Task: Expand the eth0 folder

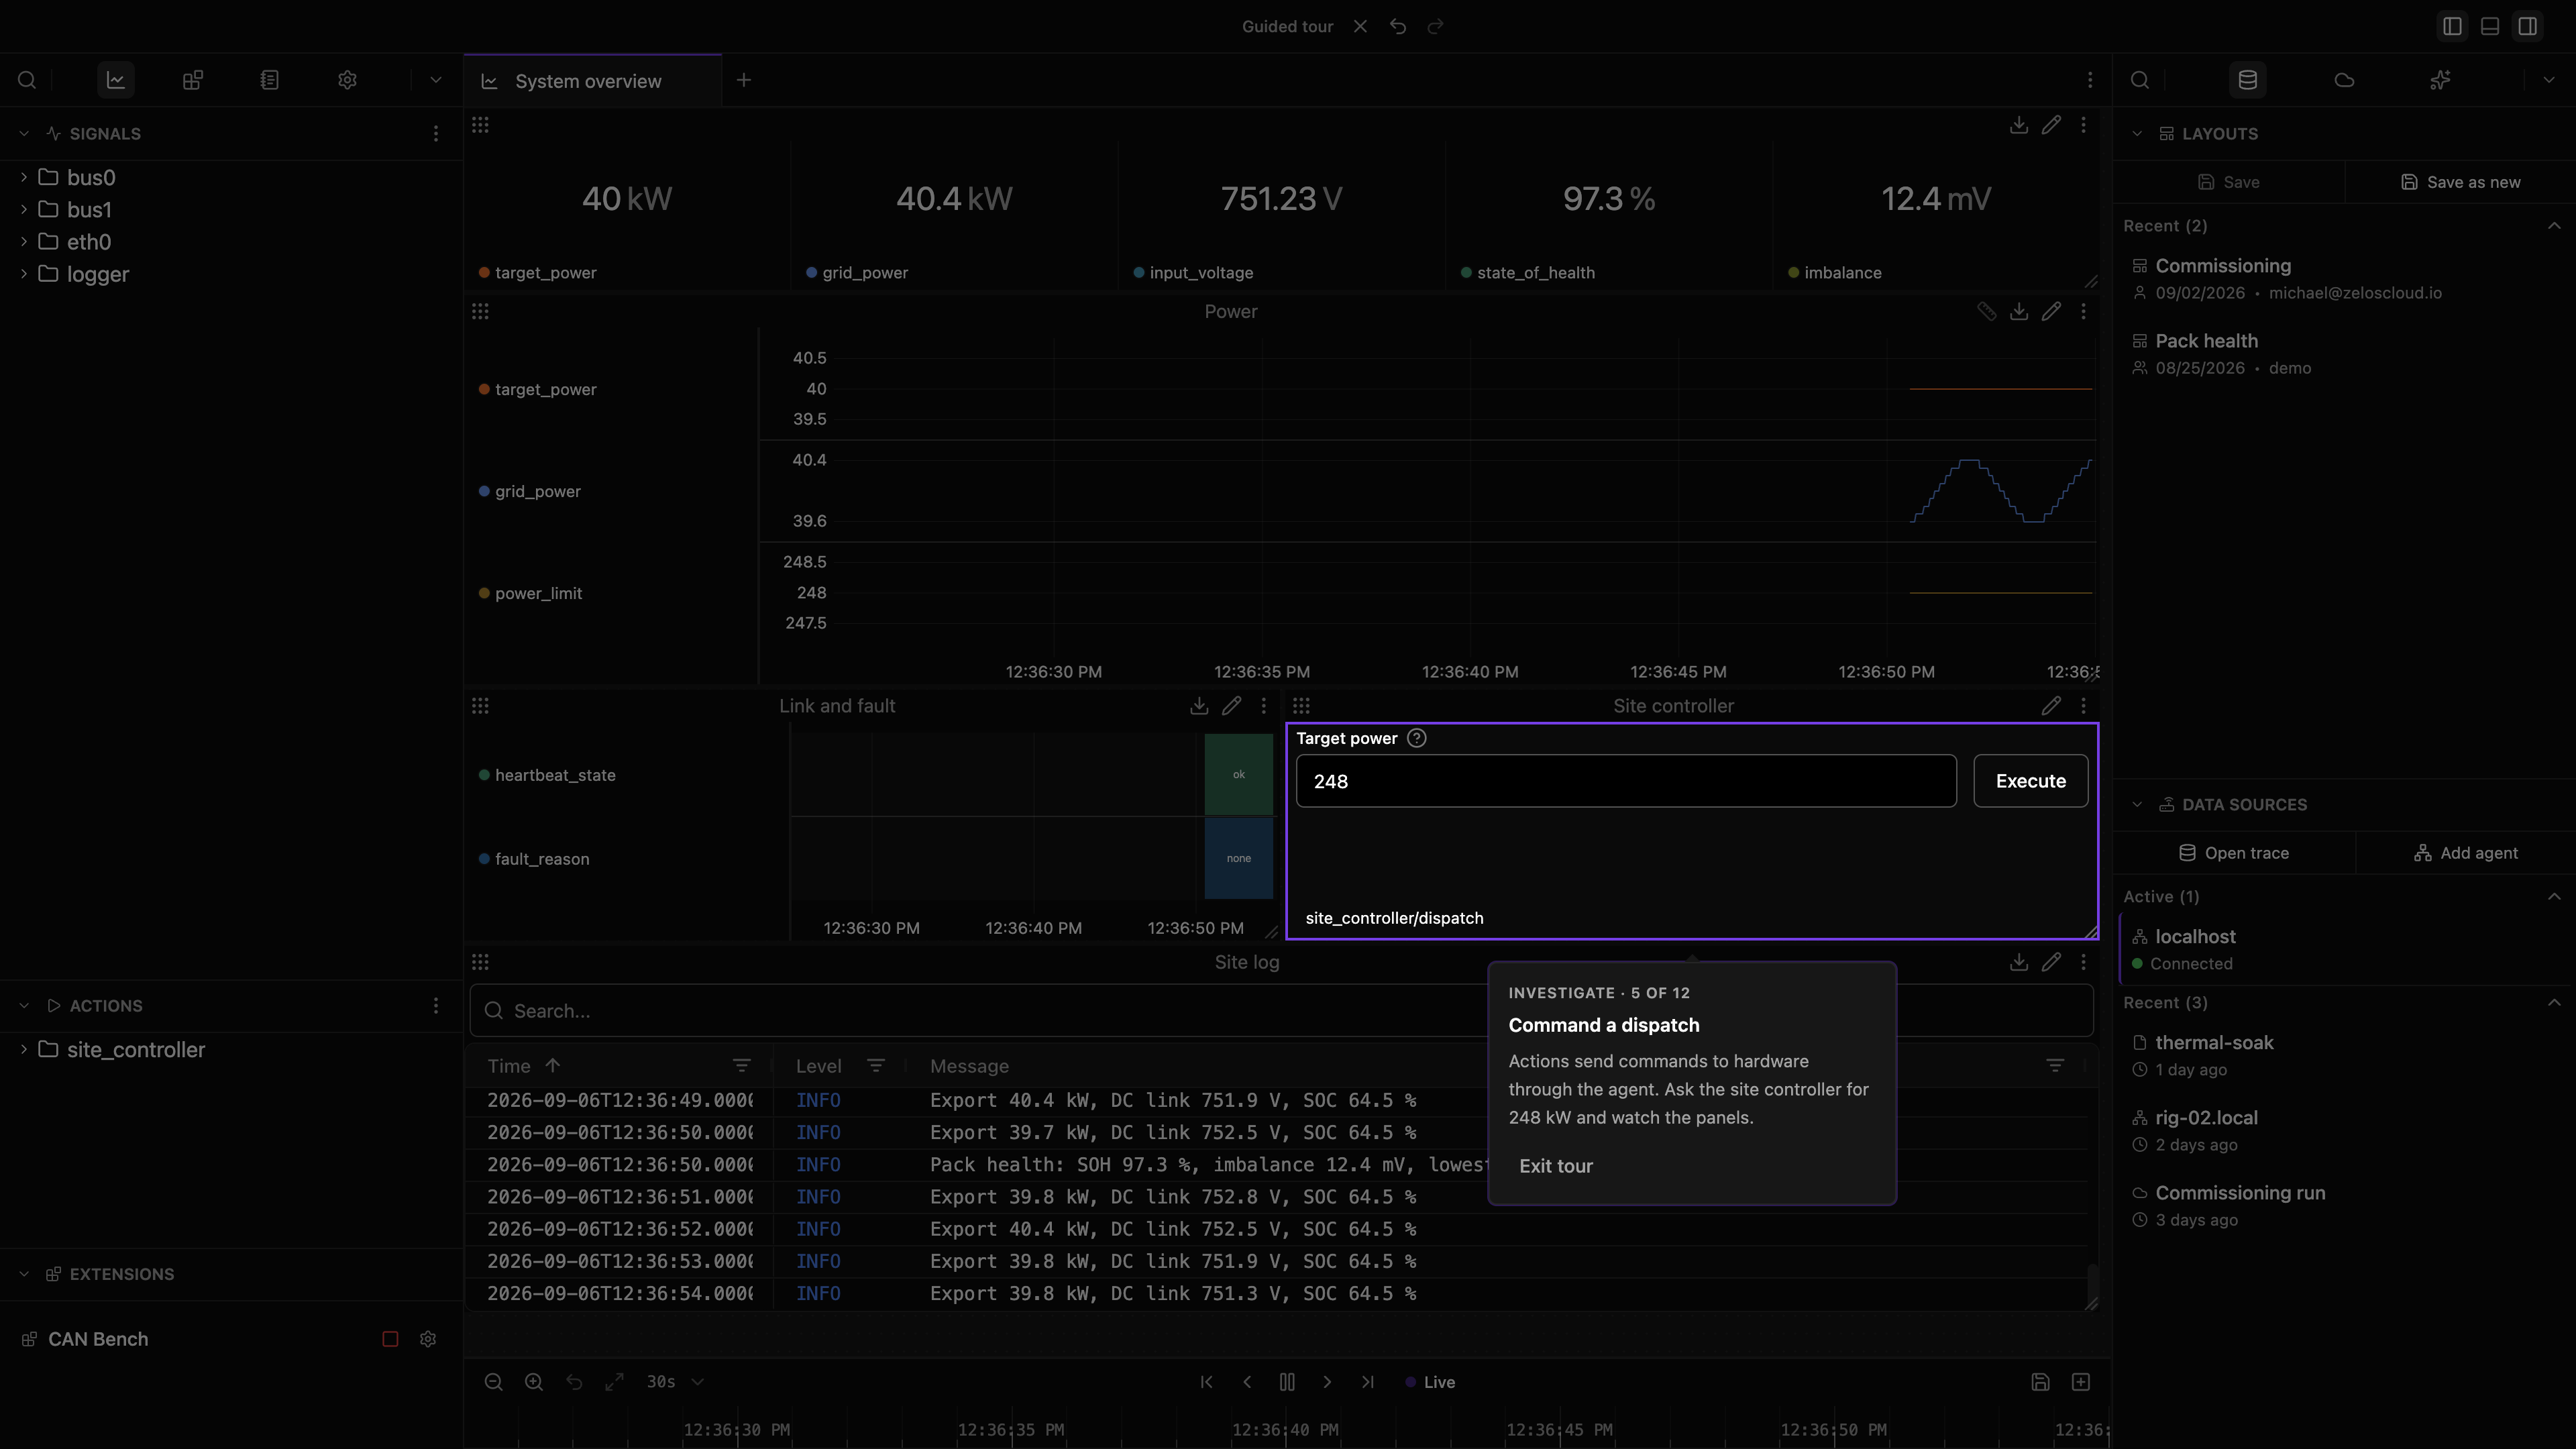Action: point(24,241)
